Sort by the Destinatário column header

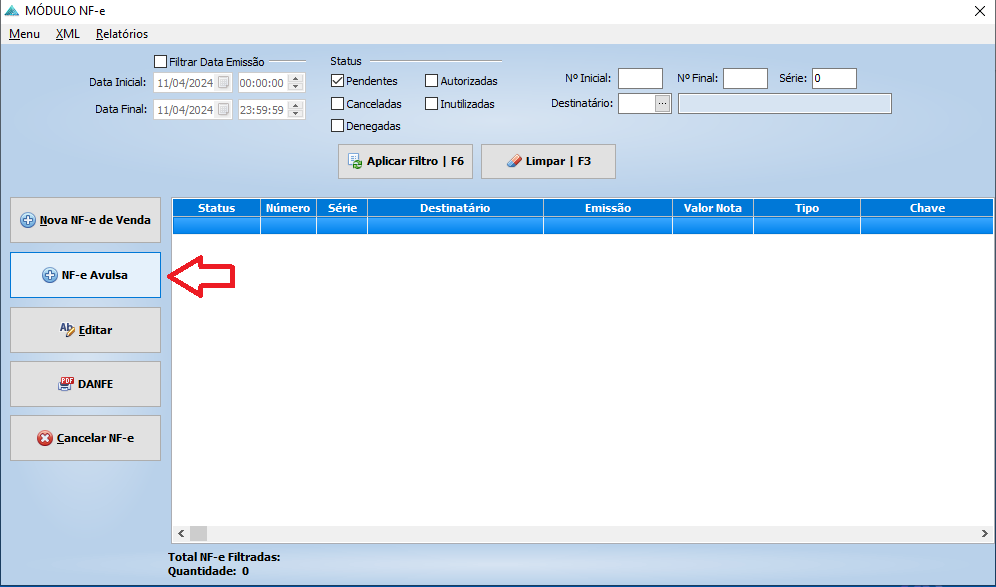[455, 208]
